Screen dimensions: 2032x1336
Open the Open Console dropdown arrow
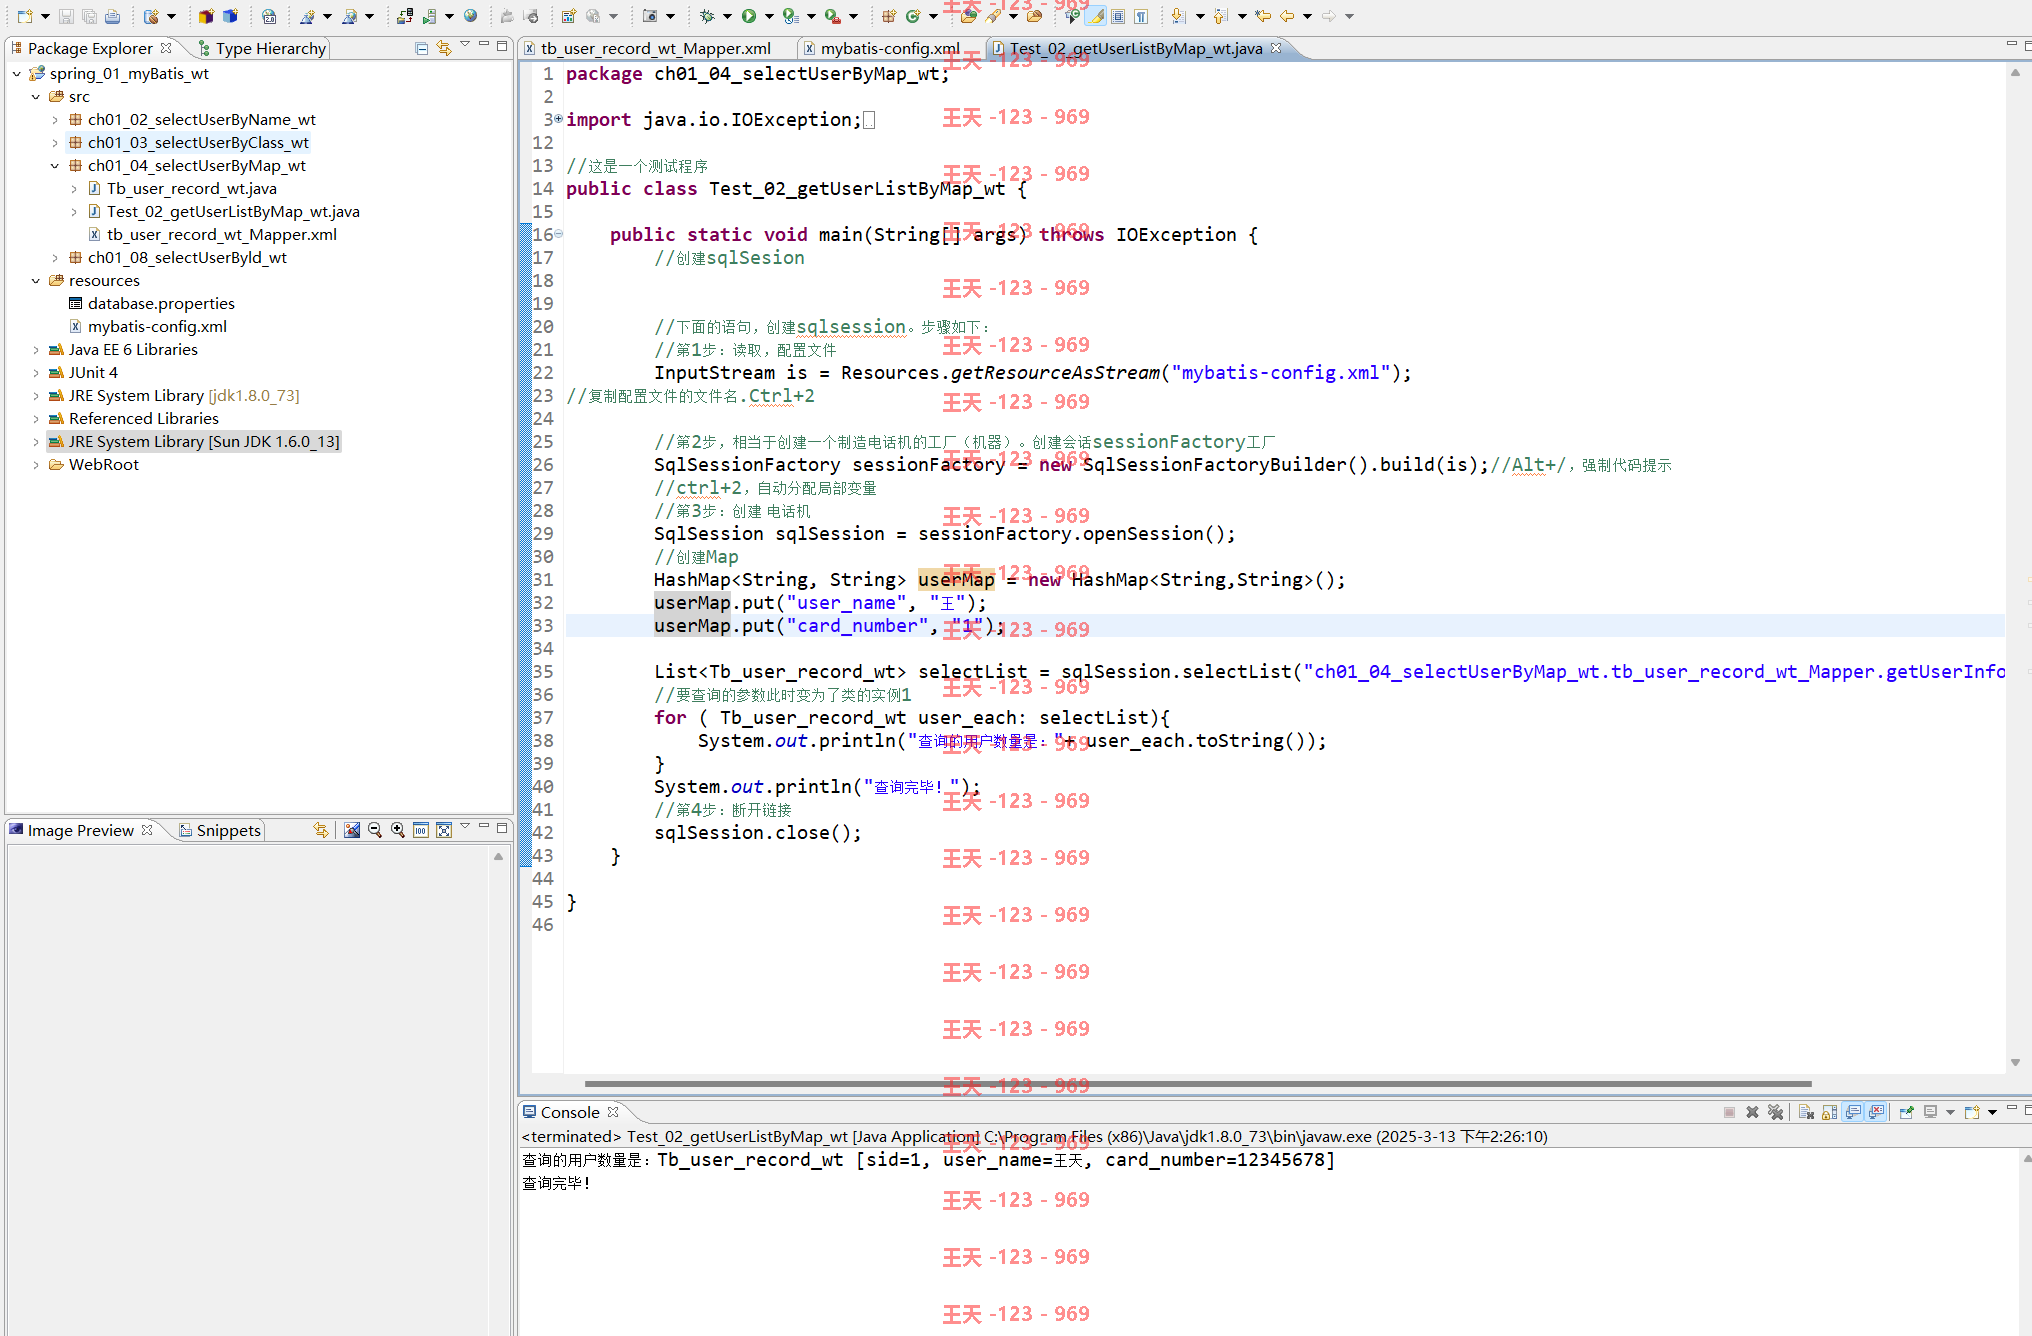[1992, 1112]
